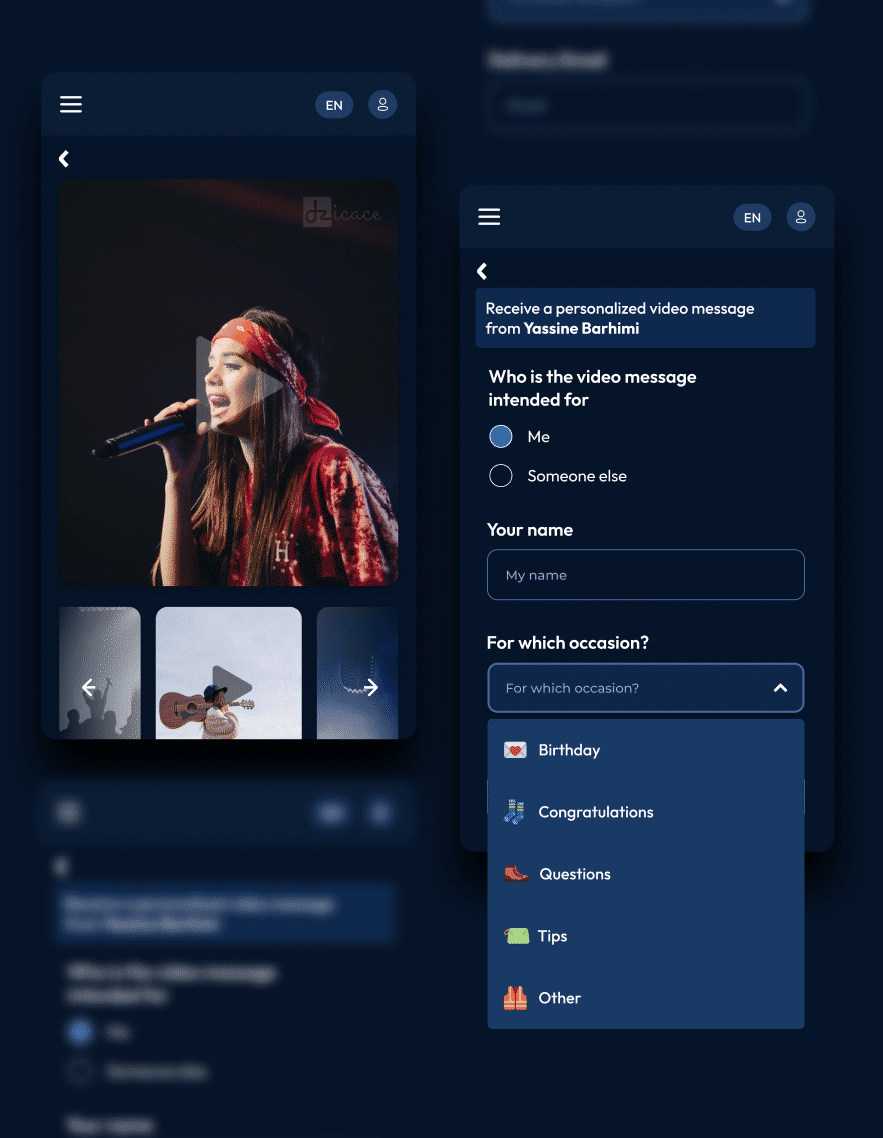Viewport: 883px width, 1138px height.
Task: Click the "My name" input field
Action: pyautogui.click(x=645, y=575)
